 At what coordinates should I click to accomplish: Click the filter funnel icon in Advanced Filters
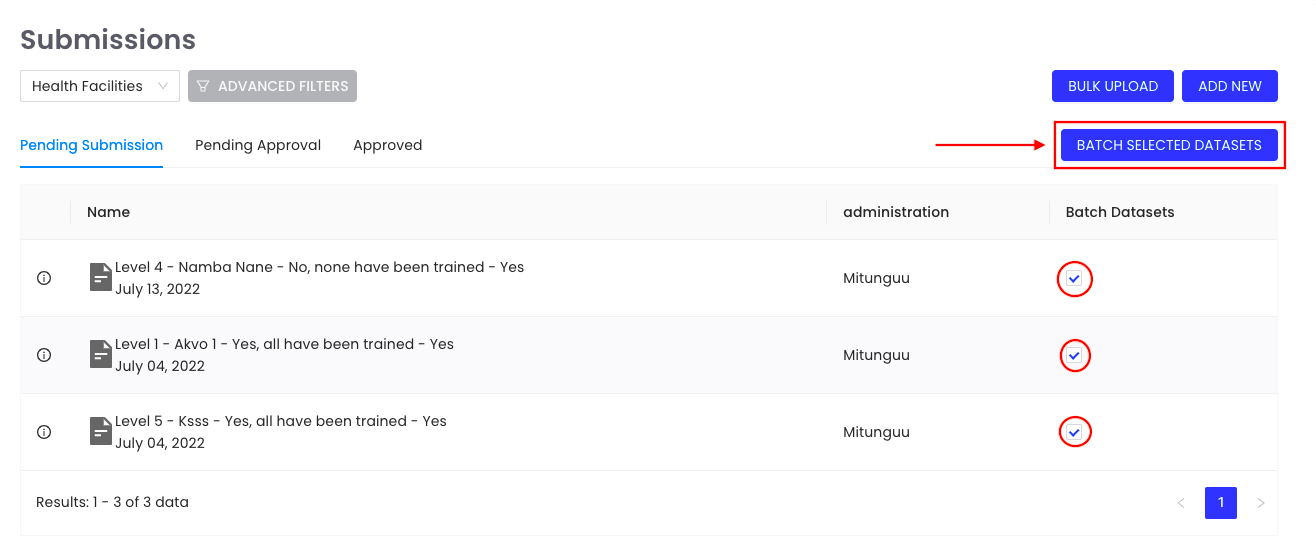[x=203, y=86]
